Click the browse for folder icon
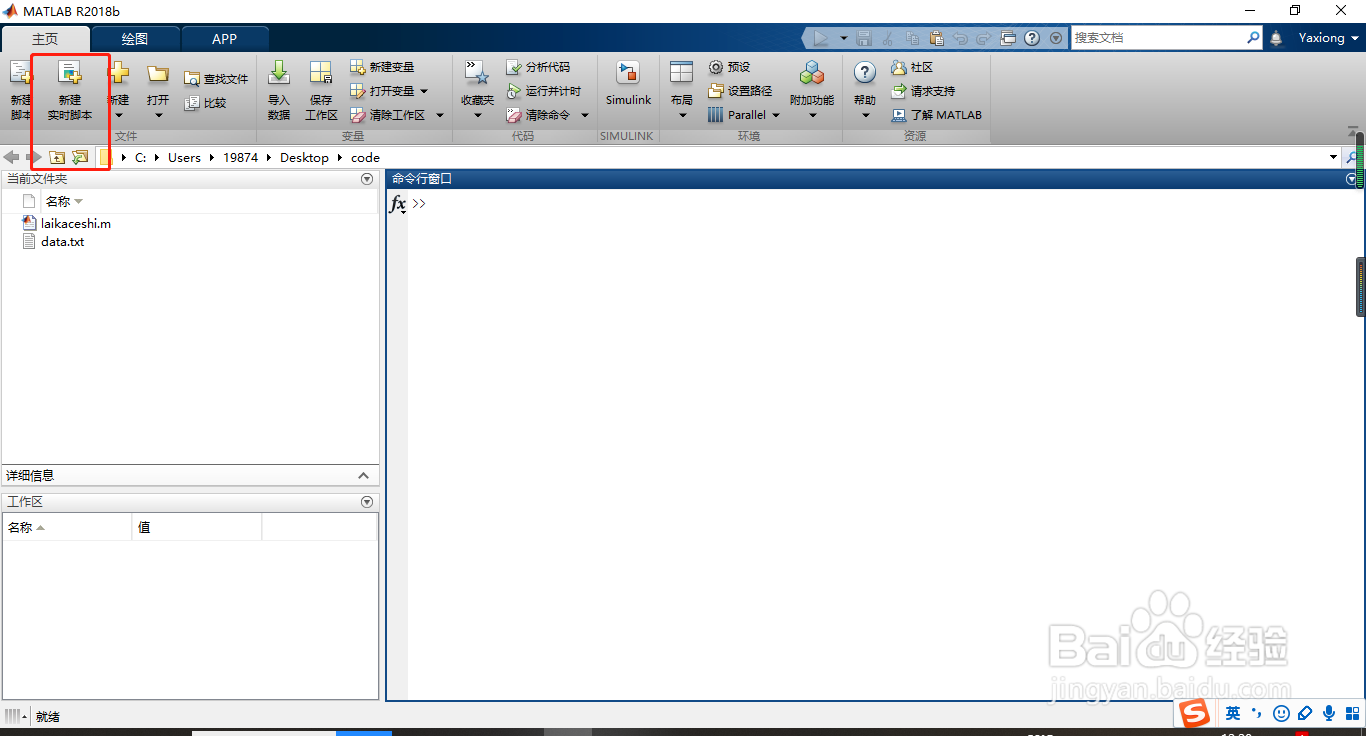This screenshot has height=736, width=1366. point(80,157)
